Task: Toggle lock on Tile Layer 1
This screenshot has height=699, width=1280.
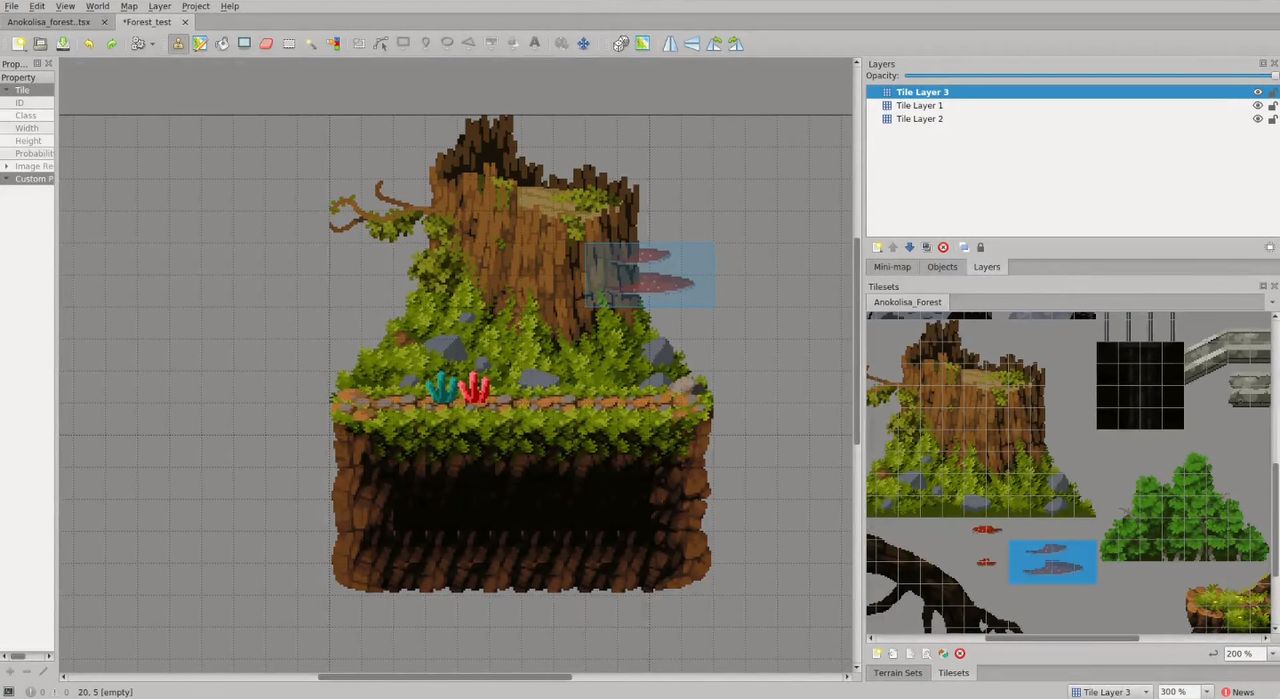Action: pyautogui.click(x=1272, y=105)
